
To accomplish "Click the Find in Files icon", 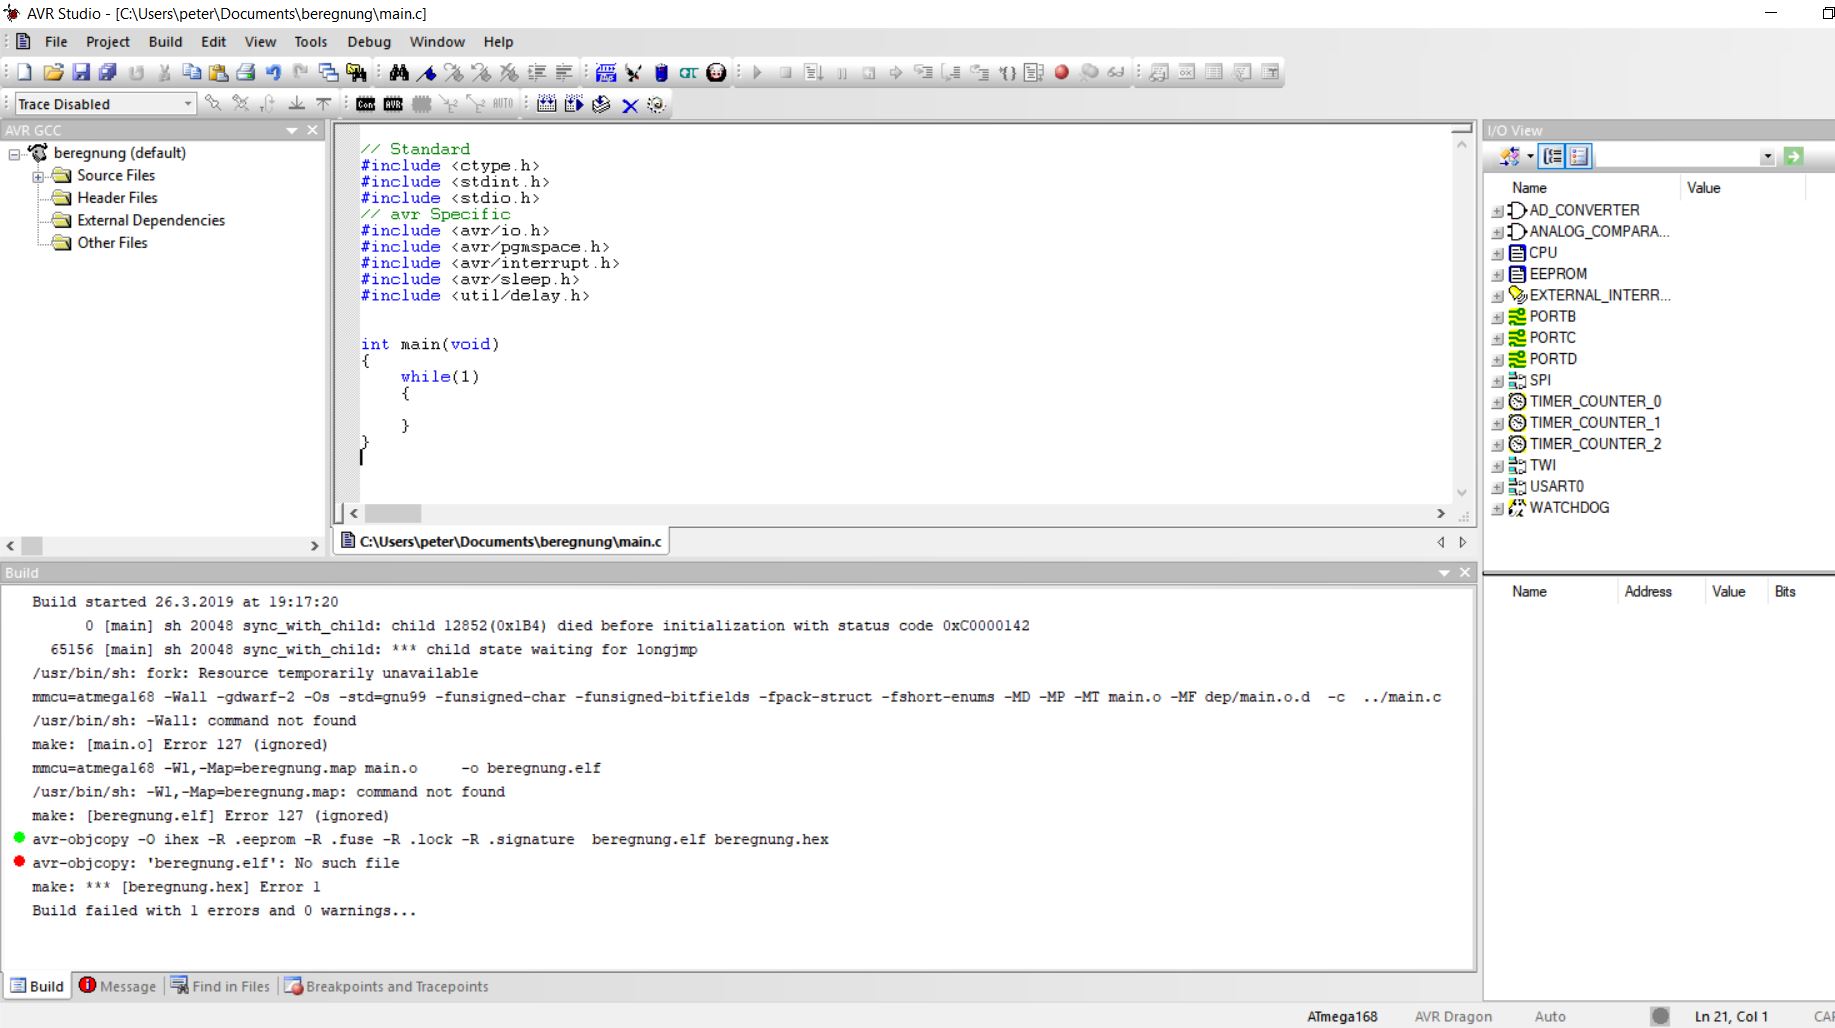I will pos(356,72).
